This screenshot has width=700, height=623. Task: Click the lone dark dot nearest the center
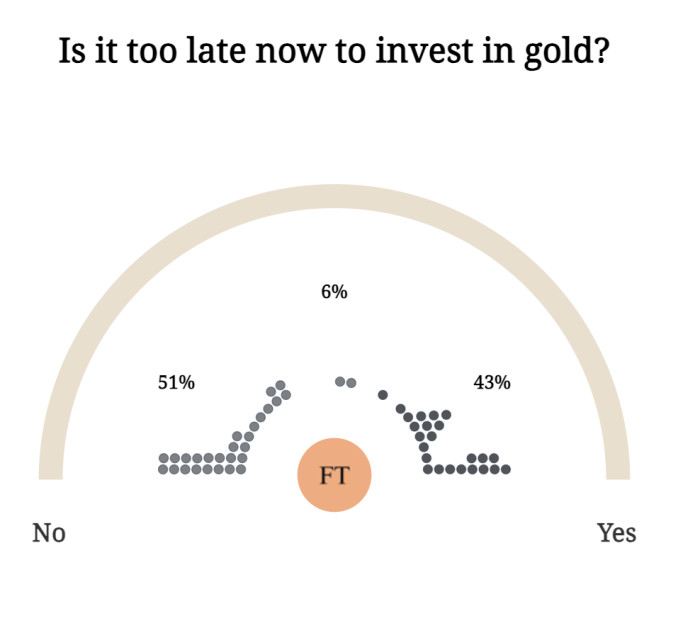383,395
